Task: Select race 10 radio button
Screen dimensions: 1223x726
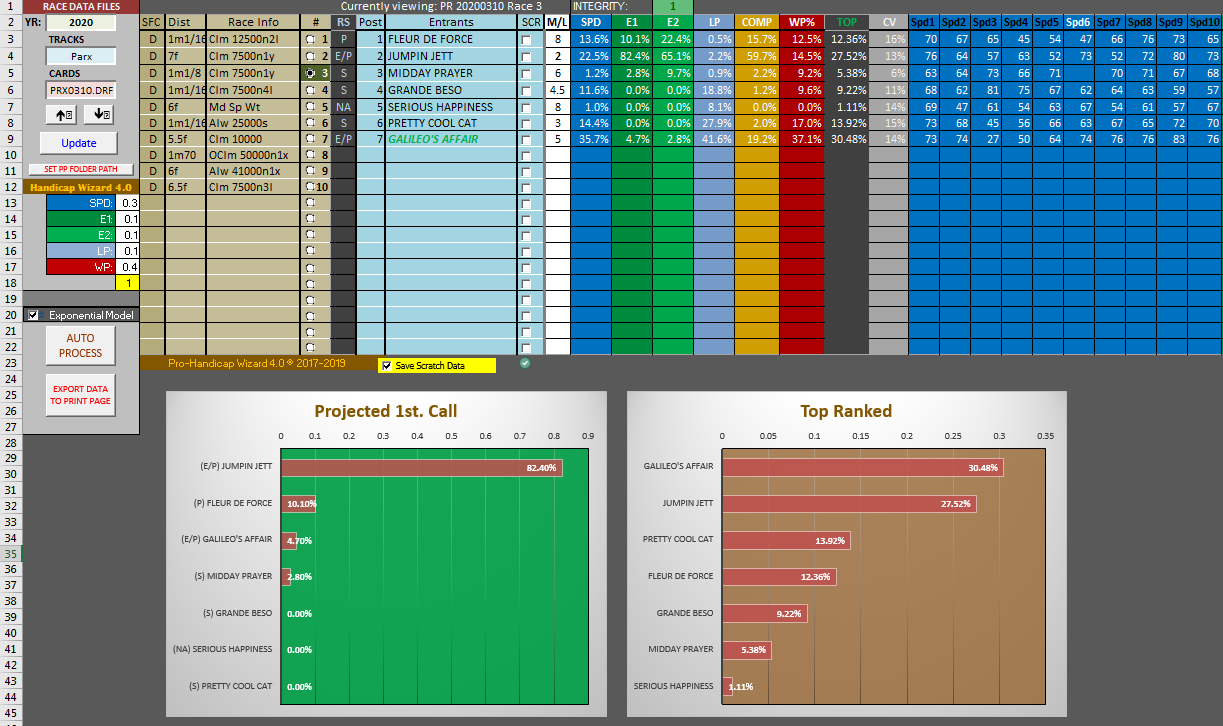Action: coord(309,187)
